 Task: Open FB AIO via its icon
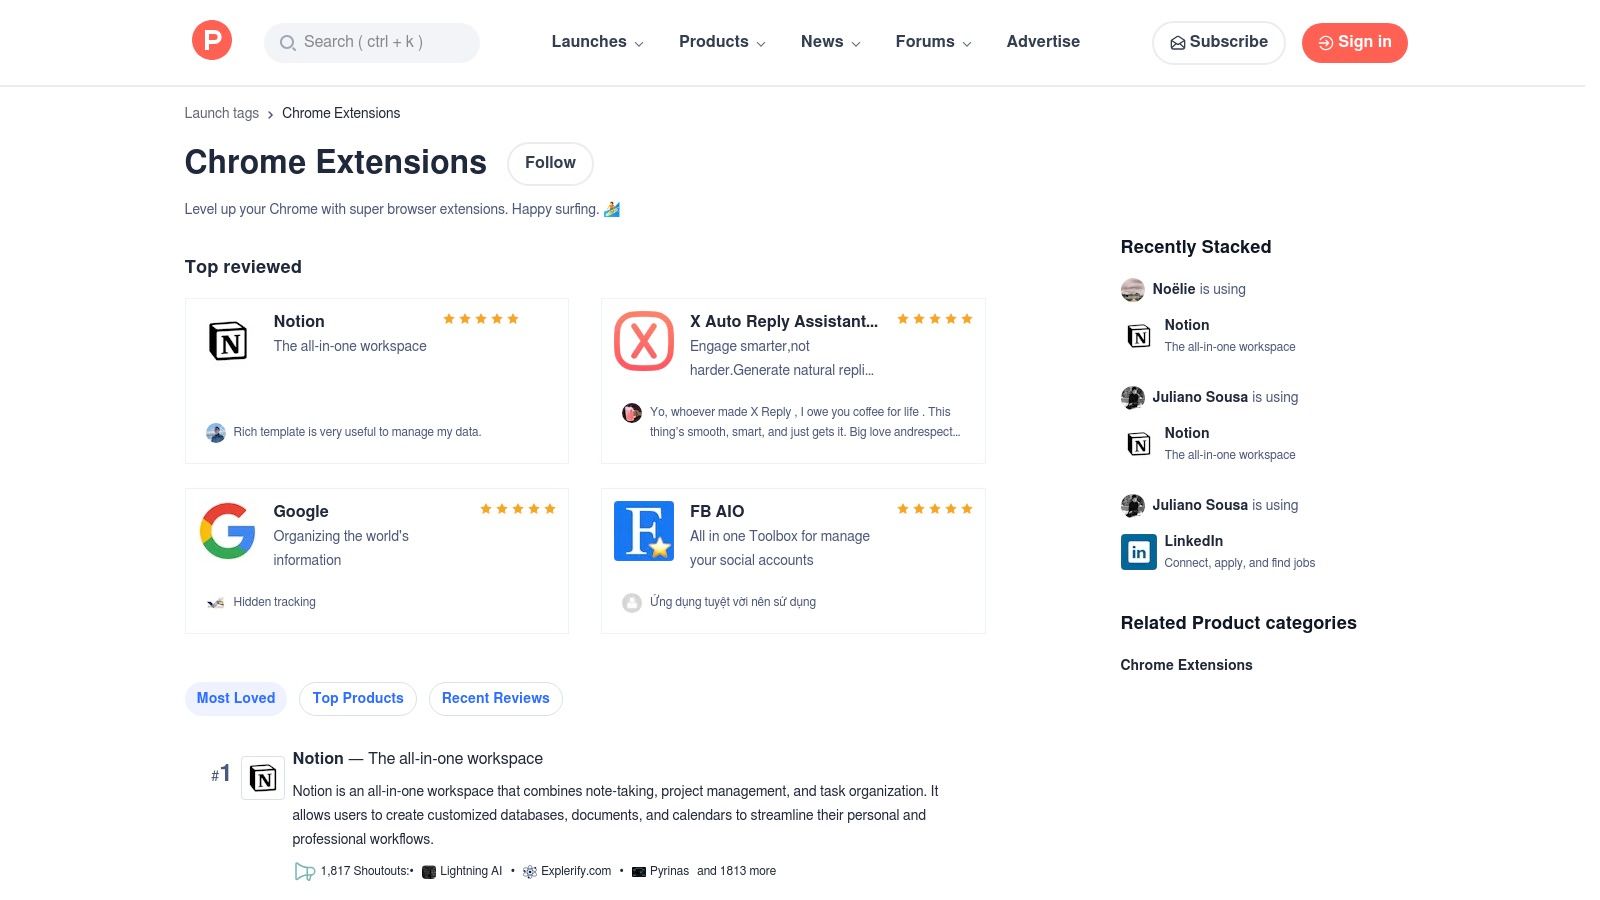pos(644,530)
